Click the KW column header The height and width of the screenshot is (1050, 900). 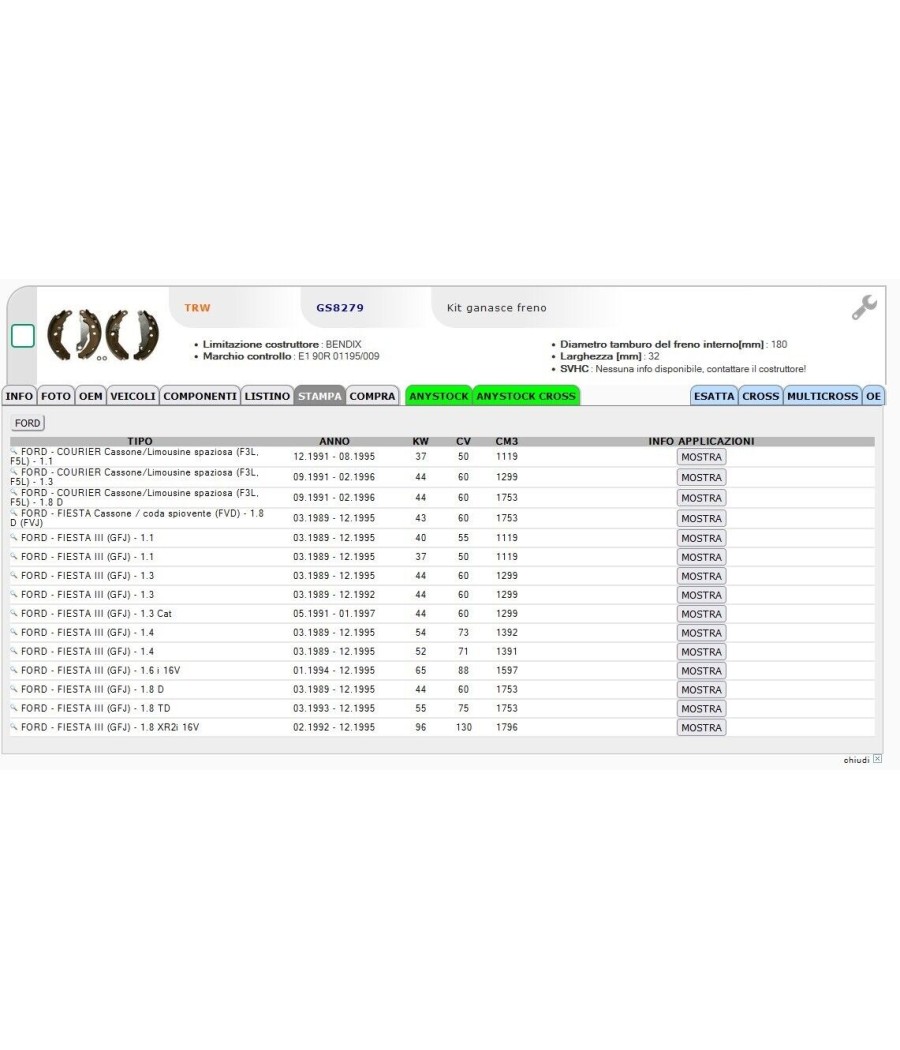click(x=421, y=441)
